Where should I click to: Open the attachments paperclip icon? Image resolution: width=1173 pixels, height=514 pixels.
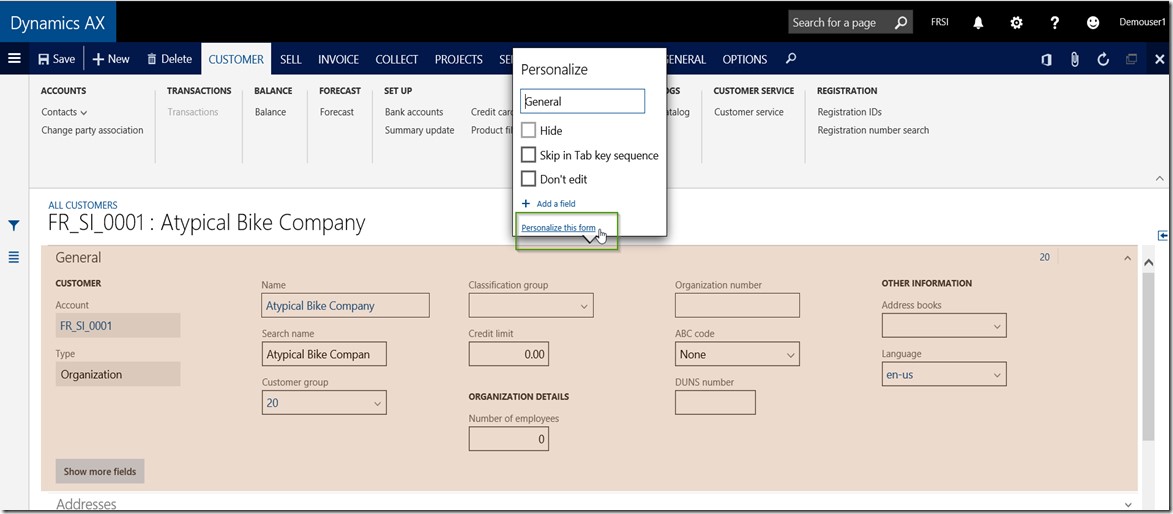[x=1075, y=60]
